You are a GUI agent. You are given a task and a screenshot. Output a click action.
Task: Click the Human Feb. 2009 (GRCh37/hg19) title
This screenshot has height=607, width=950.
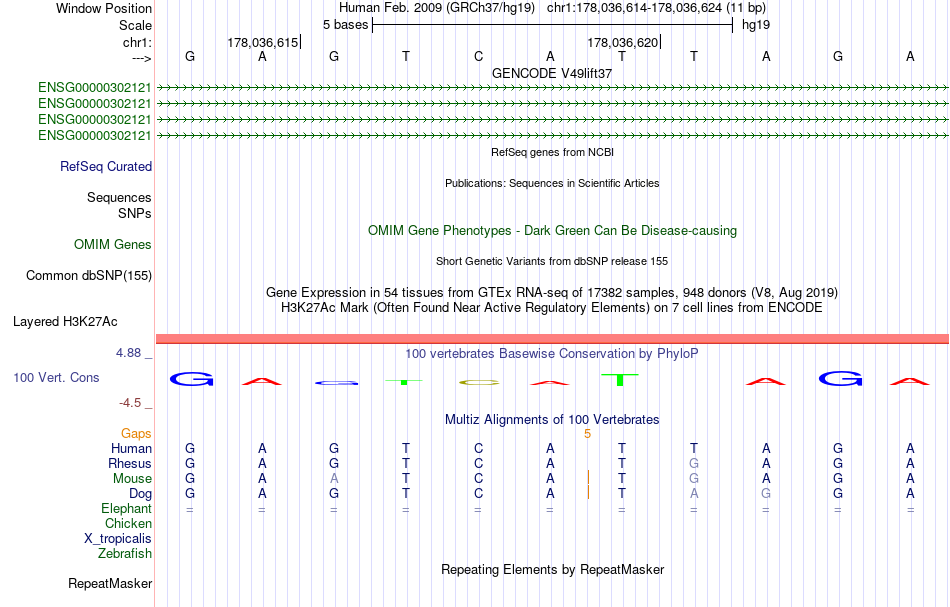437,8
